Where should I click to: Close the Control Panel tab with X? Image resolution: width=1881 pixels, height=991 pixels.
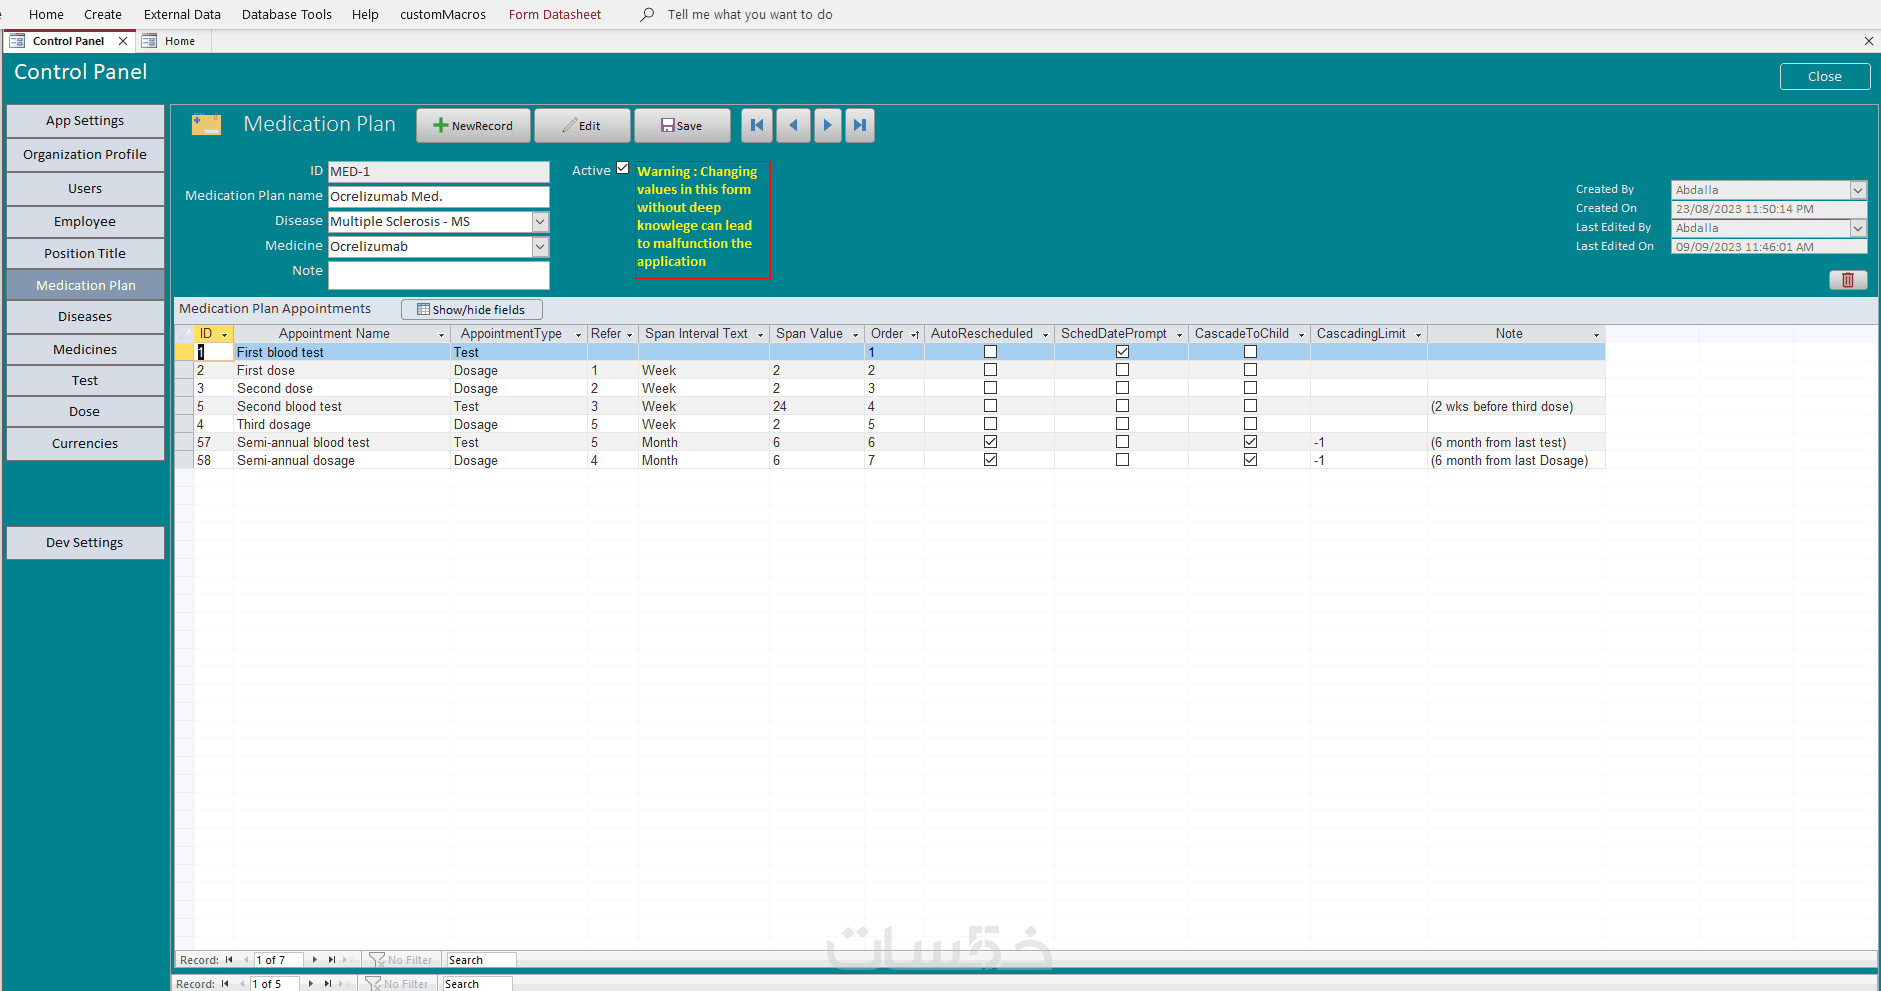click(123, 41)
